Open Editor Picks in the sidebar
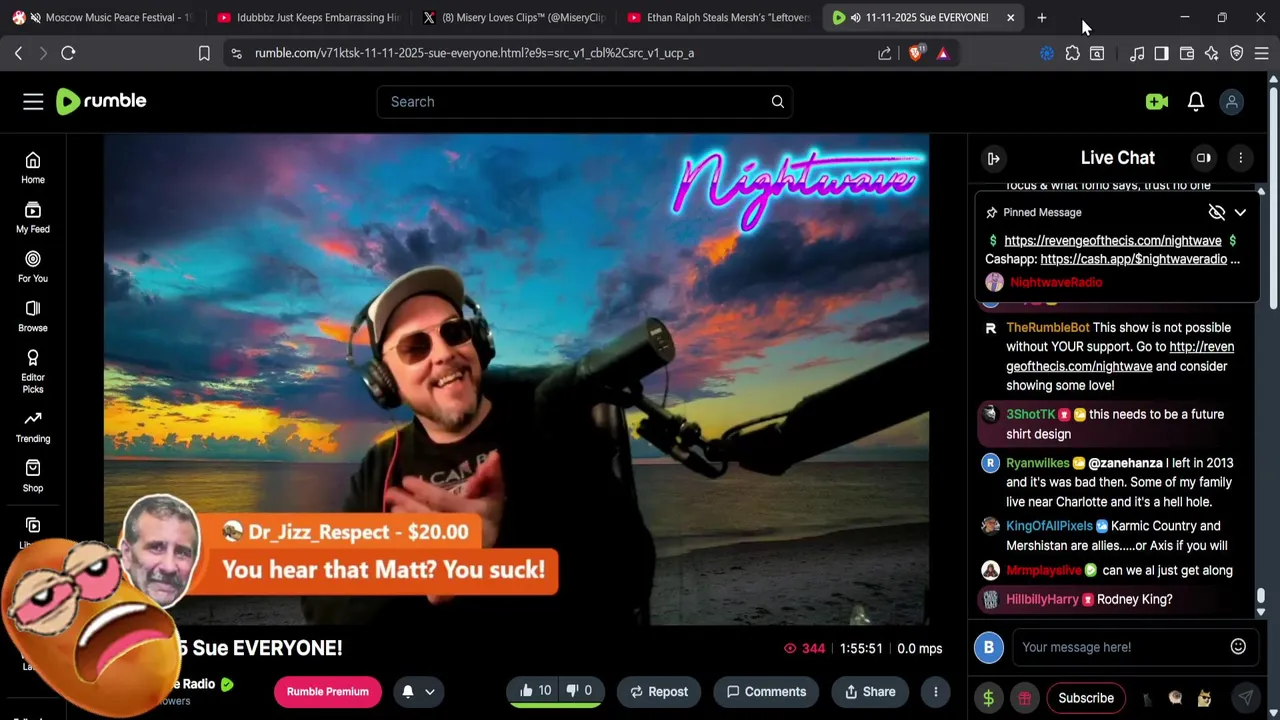This screenshot has height=720, width=1280. [33, 372]
